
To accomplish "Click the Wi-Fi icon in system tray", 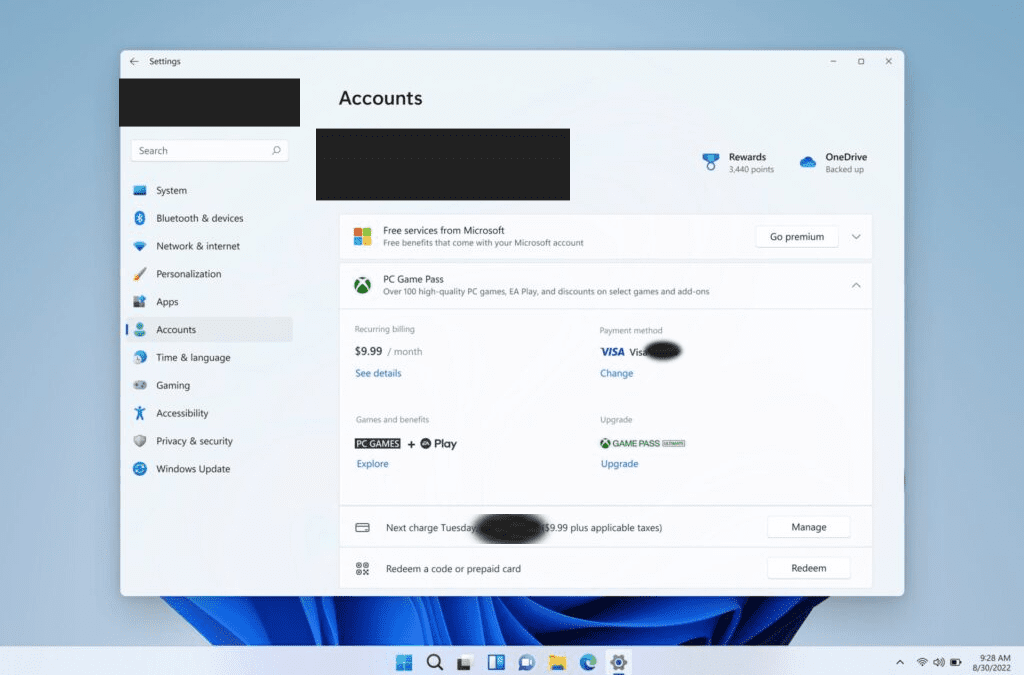I will point(922,663).
